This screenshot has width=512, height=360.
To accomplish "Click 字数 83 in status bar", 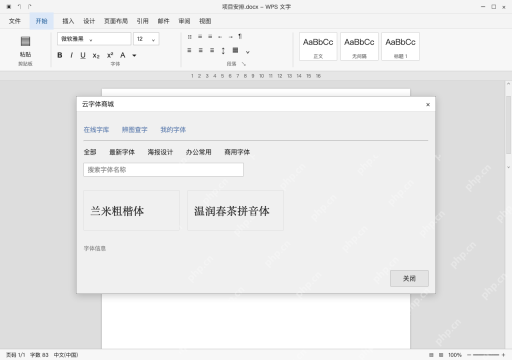I will coord(39,355).
